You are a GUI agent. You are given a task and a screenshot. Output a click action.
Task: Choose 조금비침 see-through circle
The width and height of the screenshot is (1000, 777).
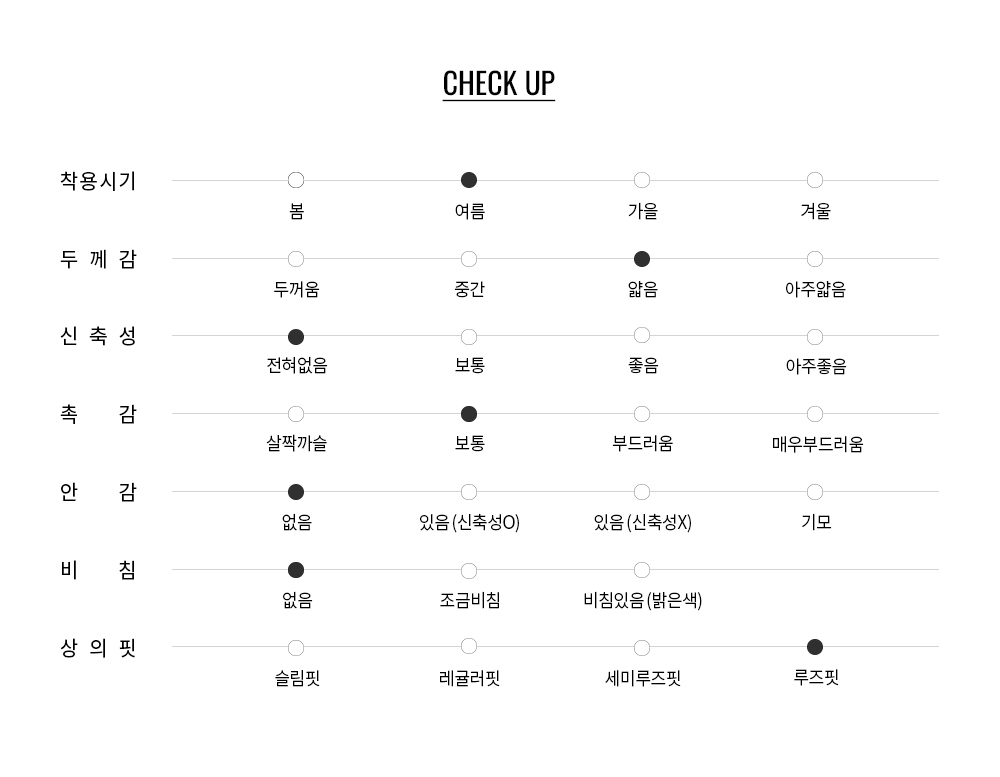click(x=469, y=571)
